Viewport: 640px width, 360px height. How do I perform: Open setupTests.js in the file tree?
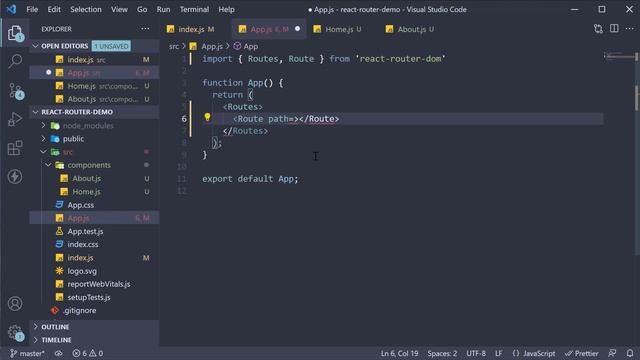coord(94,297)
